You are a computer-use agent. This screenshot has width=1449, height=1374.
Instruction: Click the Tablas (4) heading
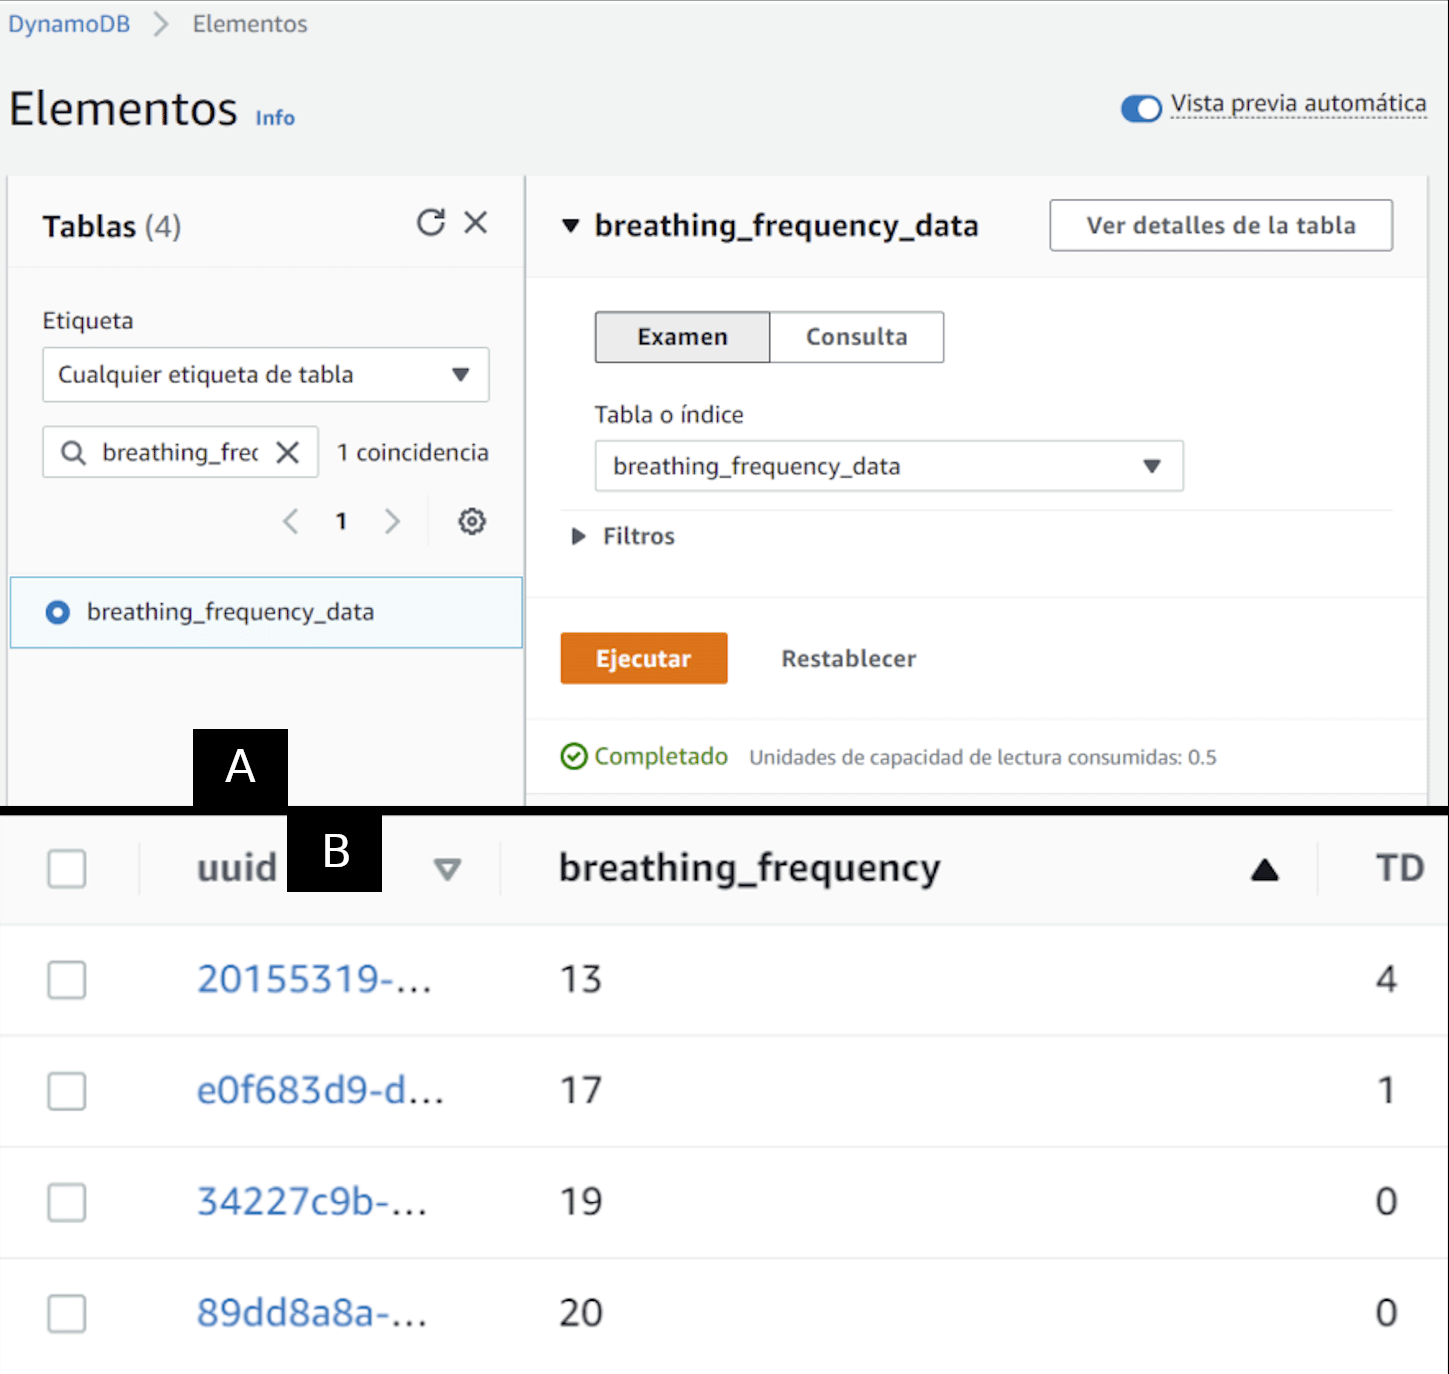tap(112, 227)
